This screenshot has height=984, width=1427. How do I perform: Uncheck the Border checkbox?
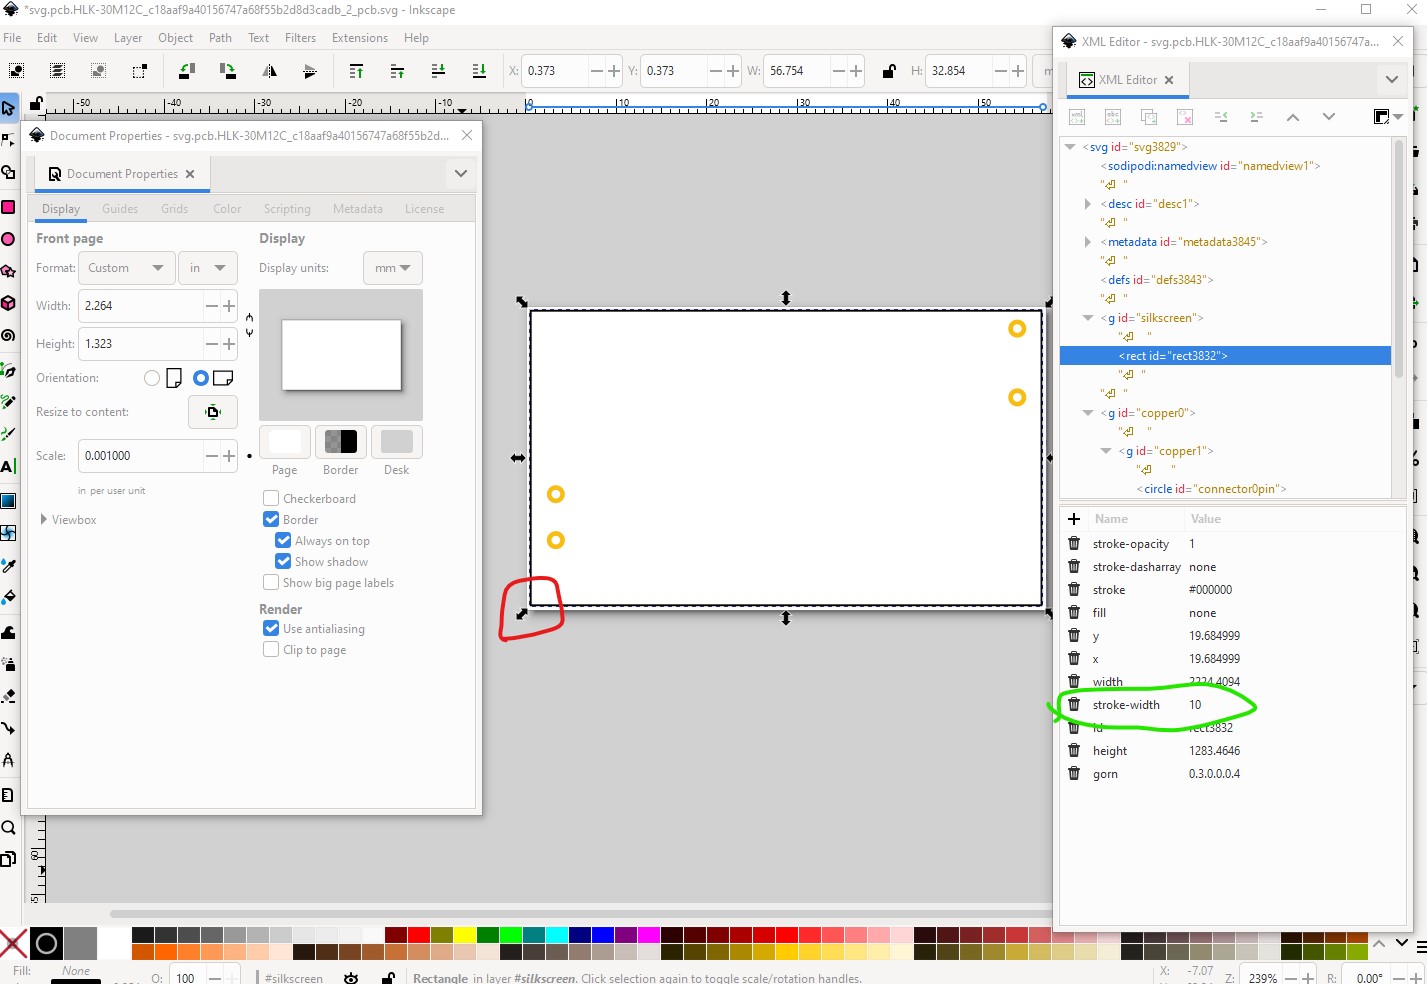click(x=271, y=519)
